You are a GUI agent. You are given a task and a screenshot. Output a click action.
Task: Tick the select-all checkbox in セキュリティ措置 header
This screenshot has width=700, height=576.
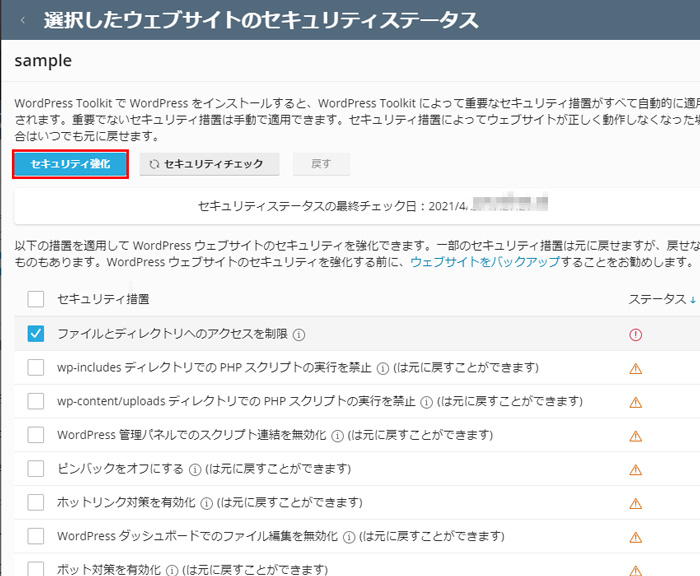pyautogui.click(x=36, y=299)
